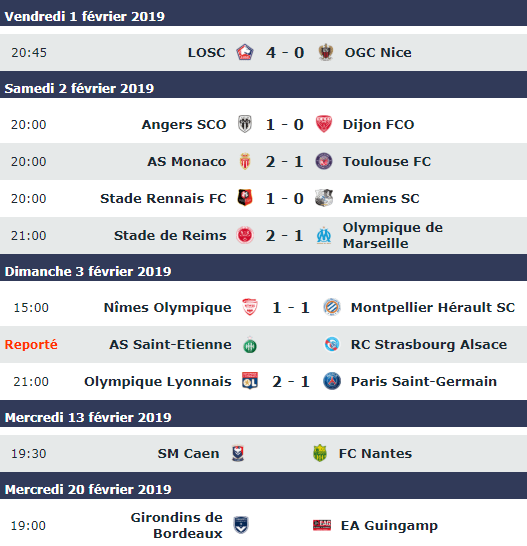Click the AS Monaco crest icon
Screen dimensions: 527x546
pos(245,161)
